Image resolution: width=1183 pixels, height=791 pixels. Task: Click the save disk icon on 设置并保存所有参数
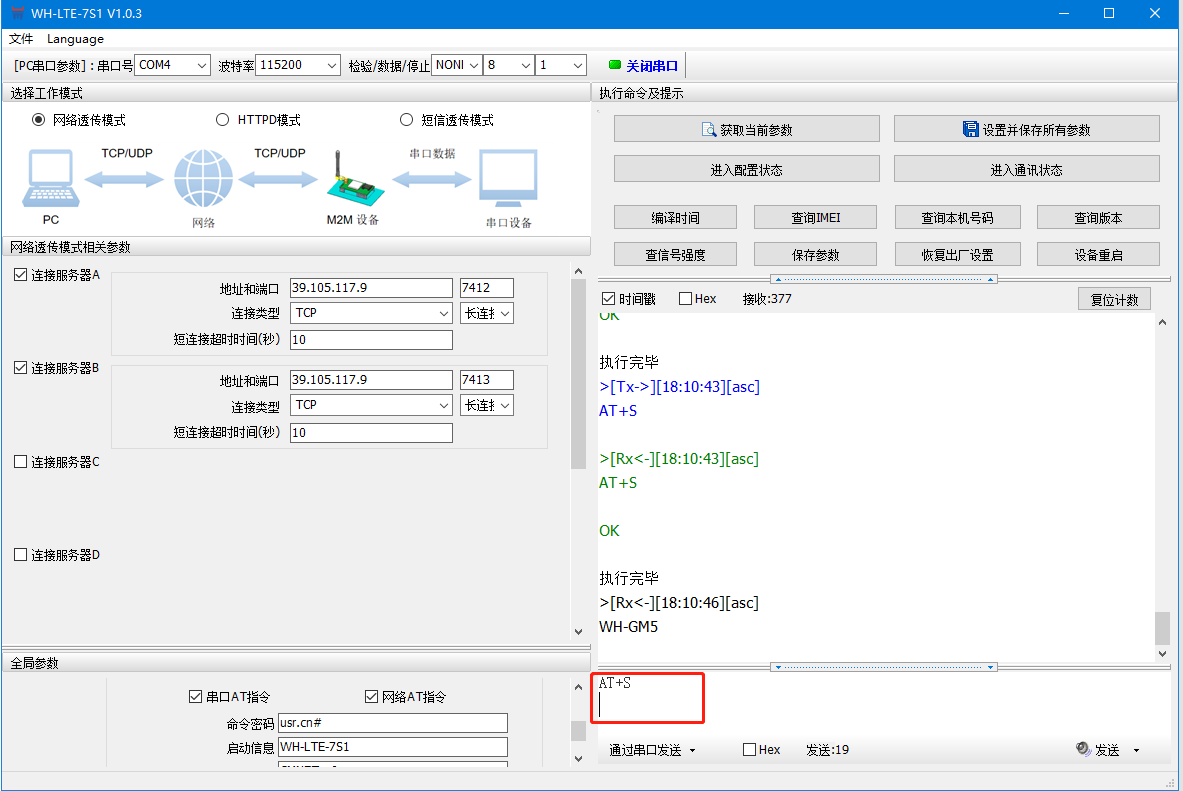click(x=970, y=130)
